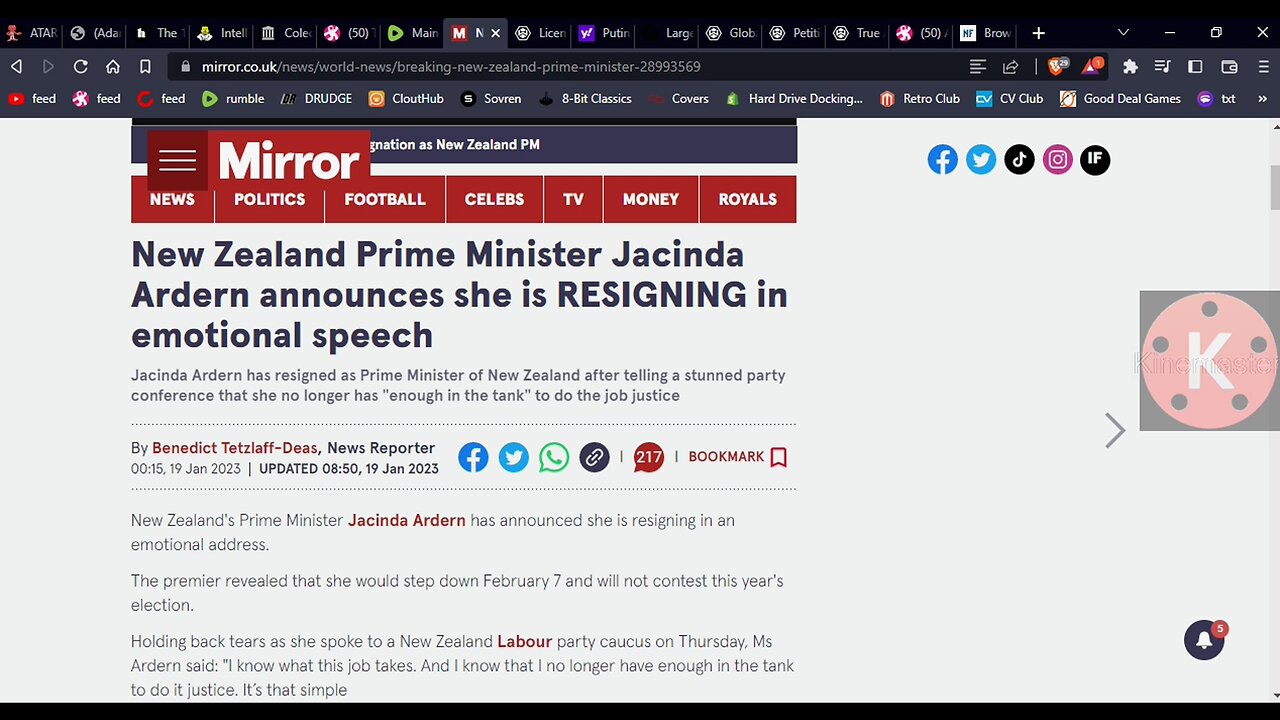Open the FOOTBALL section
Screen dimensions: 1280x720
[385, 199]
